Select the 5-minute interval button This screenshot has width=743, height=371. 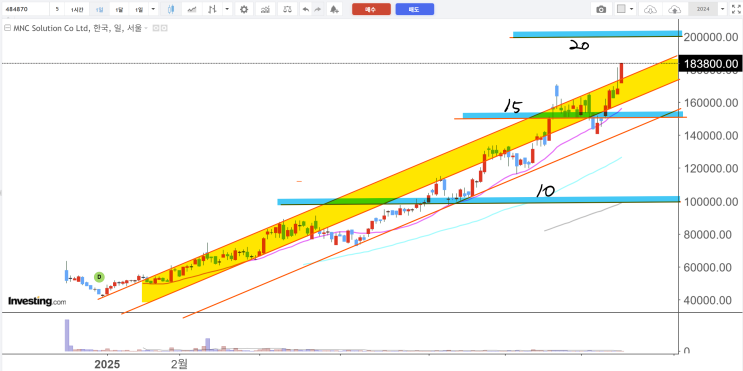pos(57,9)
